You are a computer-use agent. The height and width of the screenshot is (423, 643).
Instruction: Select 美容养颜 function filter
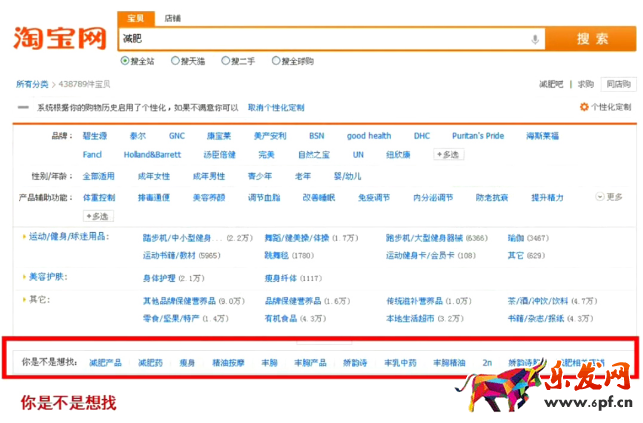[209, 198]
